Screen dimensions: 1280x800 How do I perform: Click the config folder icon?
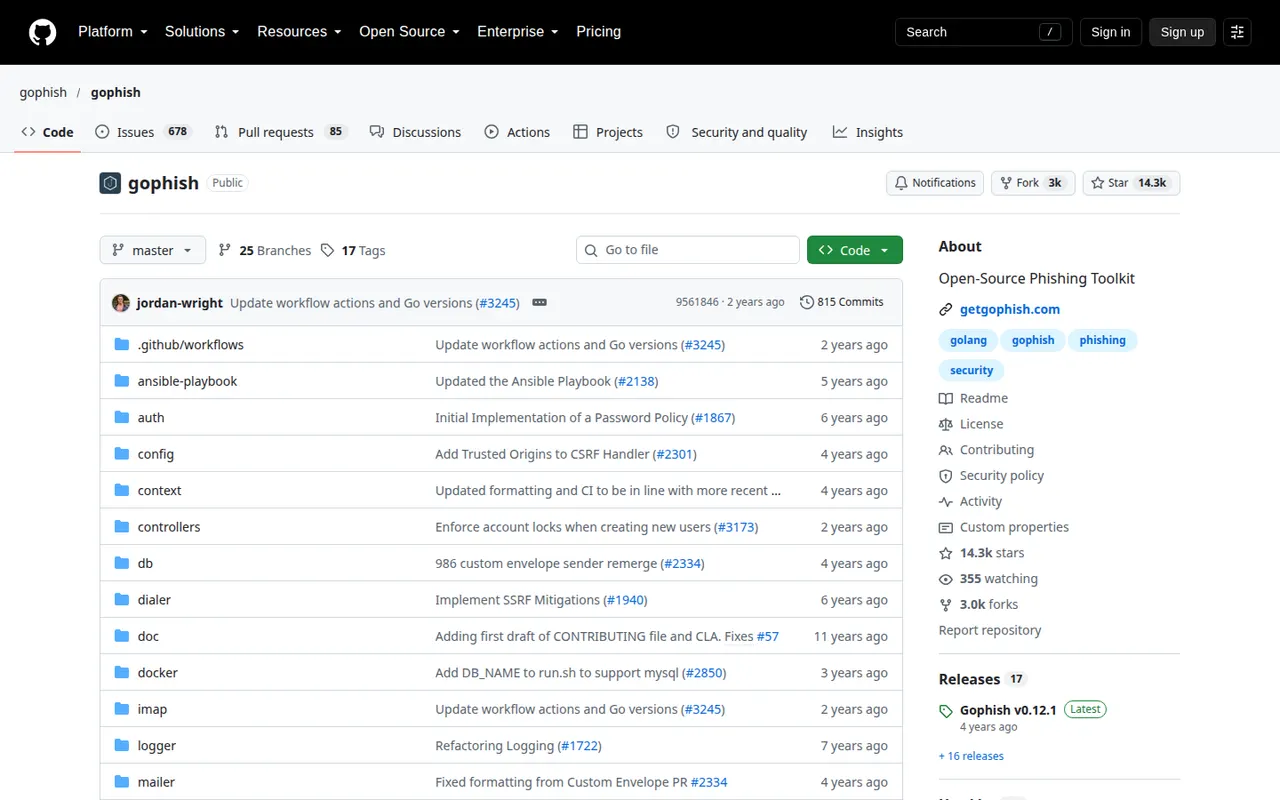point(122,454)
